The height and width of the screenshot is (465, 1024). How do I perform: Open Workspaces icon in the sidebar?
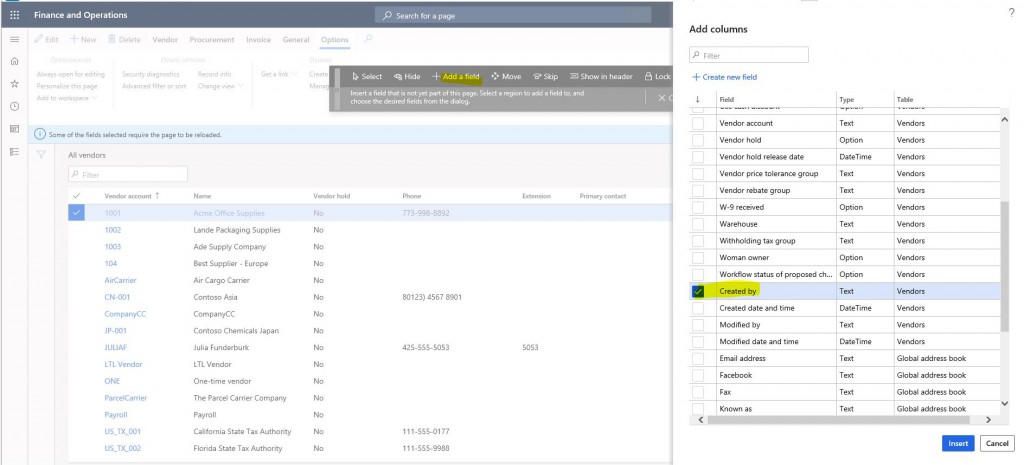(x=14, y=129)
